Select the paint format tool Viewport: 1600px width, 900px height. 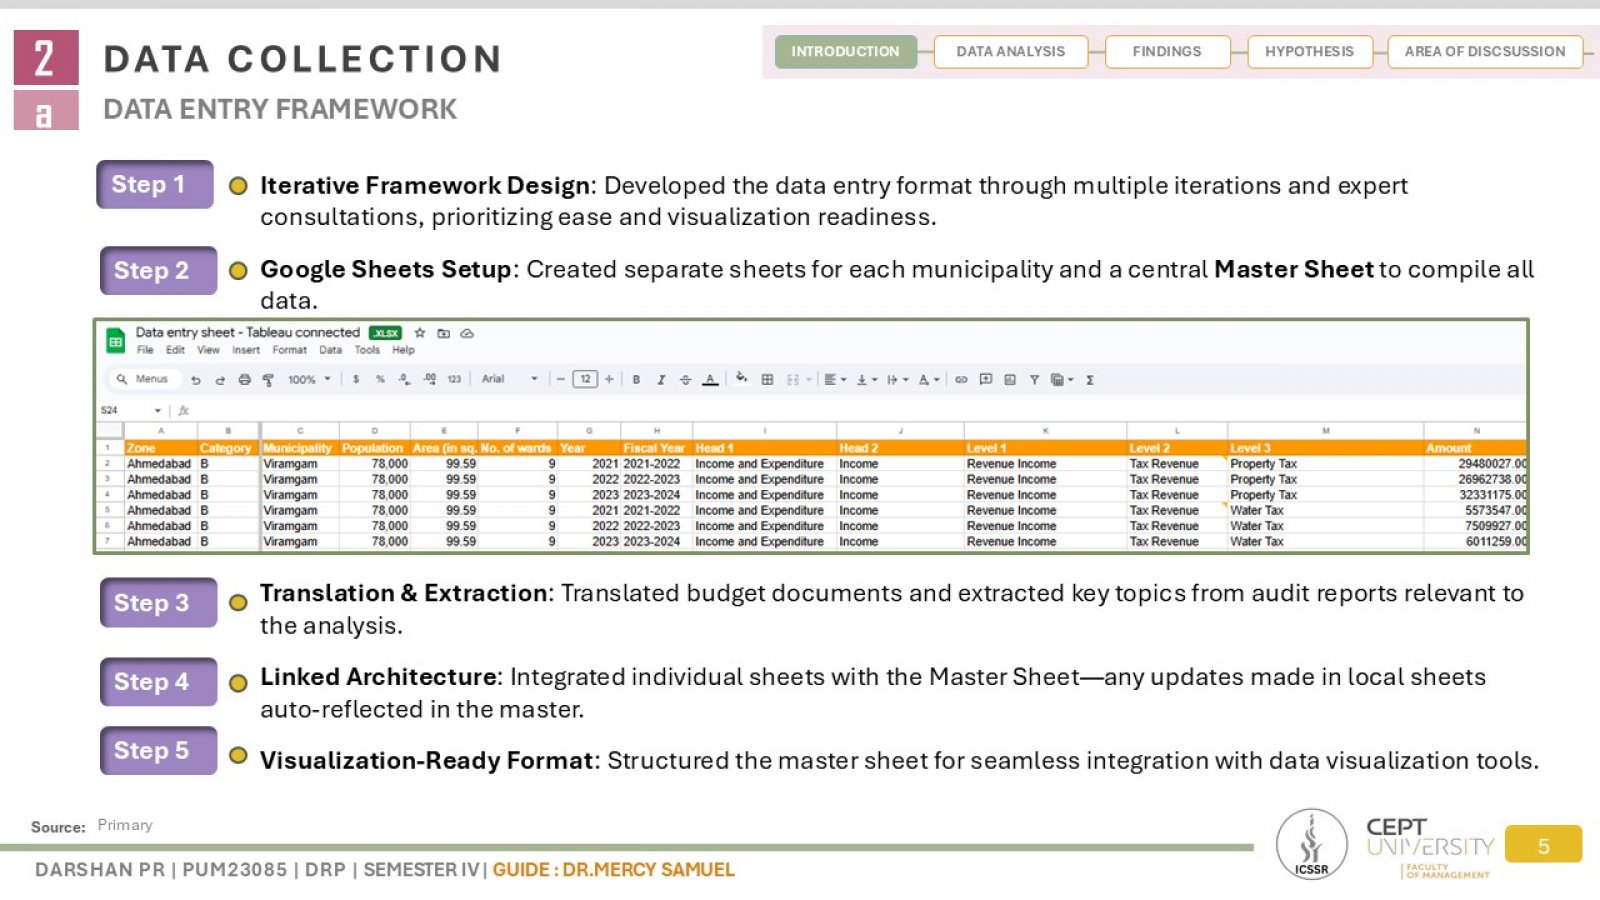[268, 380]
